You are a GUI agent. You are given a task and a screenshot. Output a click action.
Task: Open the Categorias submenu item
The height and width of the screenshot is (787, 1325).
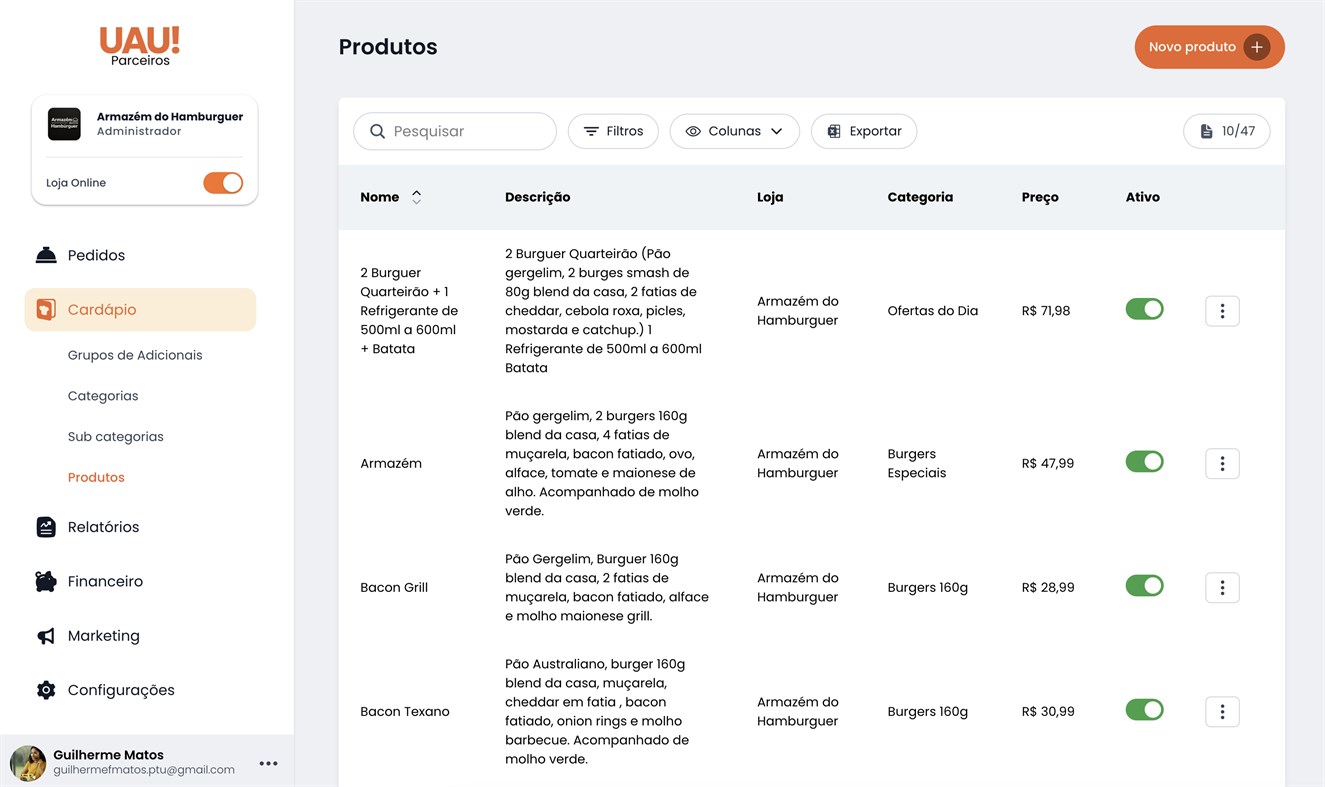click(x=103, y=396)
